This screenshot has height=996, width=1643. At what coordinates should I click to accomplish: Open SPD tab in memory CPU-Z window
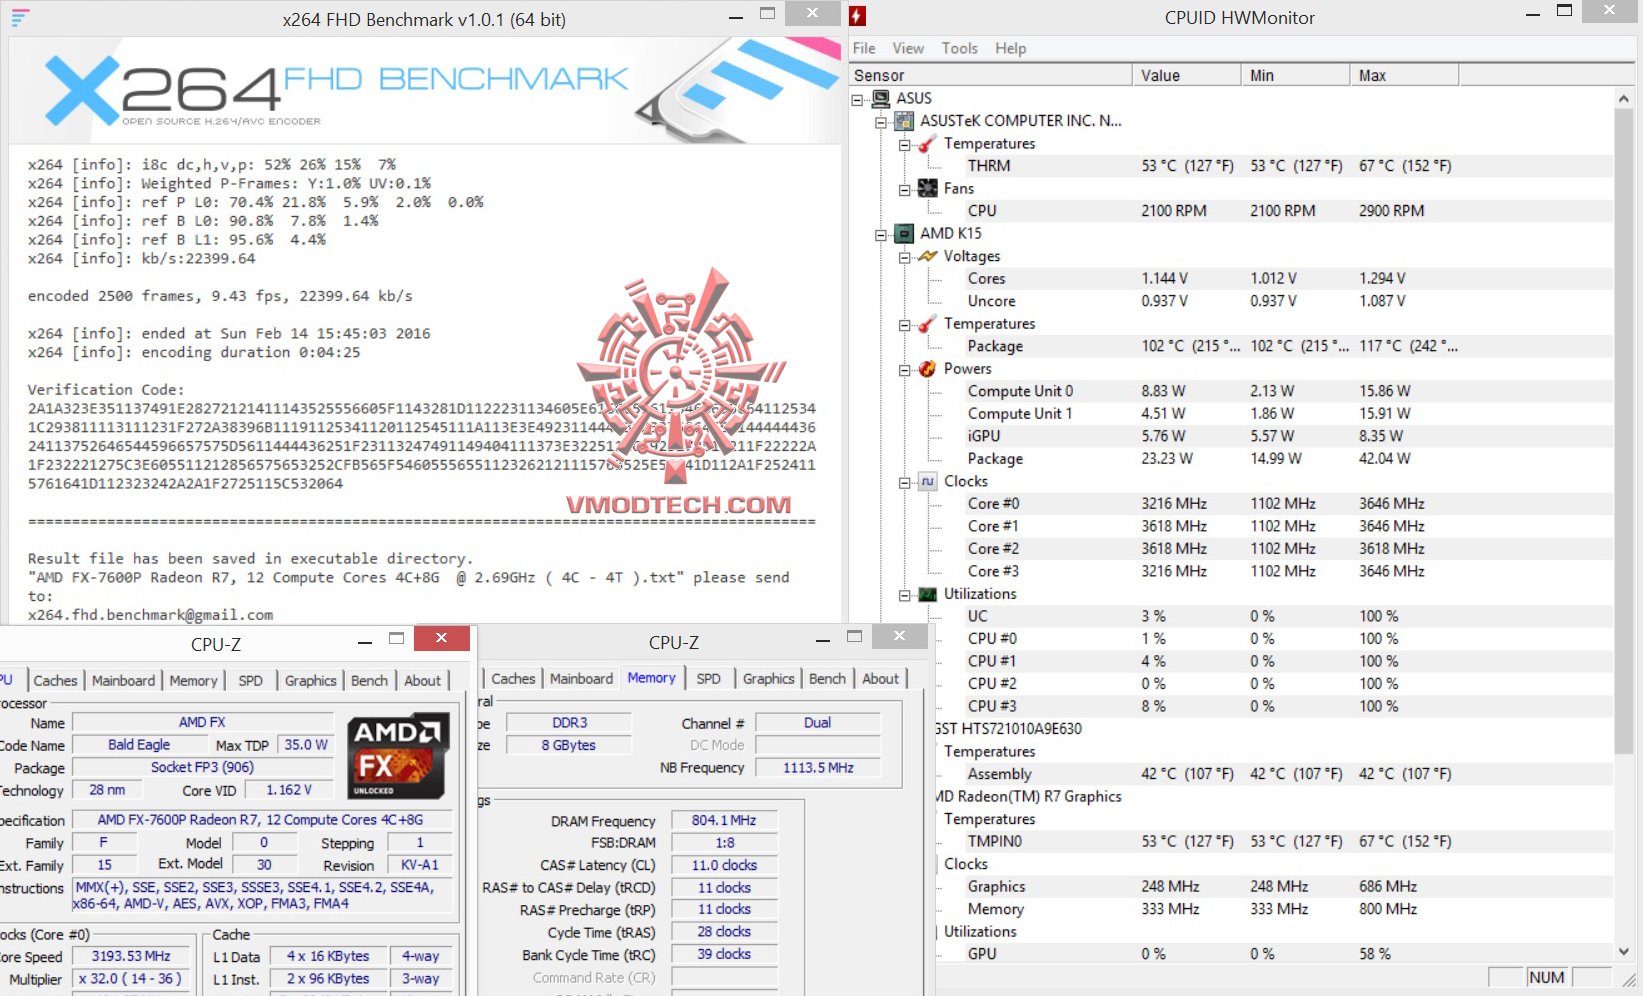click(708, 678)
